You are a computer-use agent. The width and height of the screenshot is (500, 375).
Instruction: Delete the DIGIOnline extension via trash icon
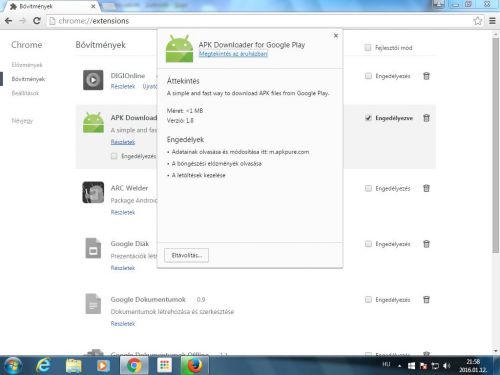[426, 76]
